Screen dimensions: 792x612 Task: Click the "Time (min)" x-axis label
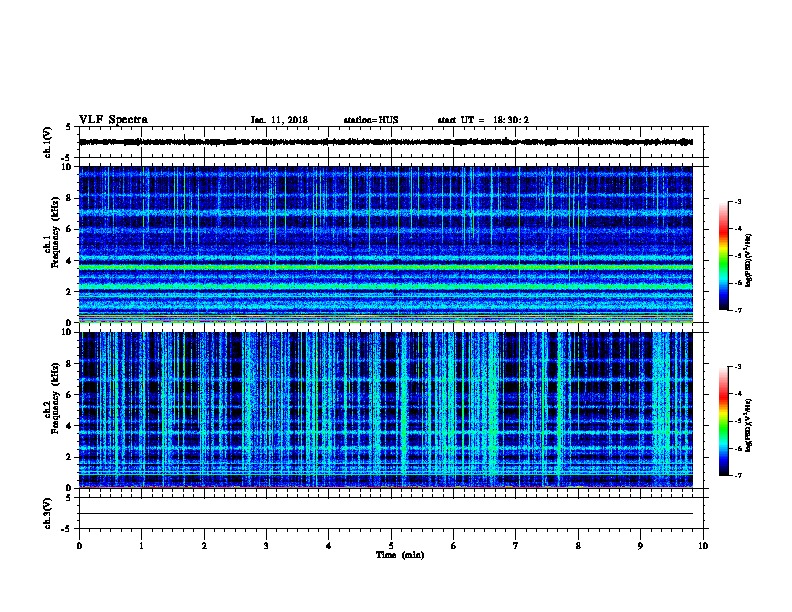click(400, 555)
